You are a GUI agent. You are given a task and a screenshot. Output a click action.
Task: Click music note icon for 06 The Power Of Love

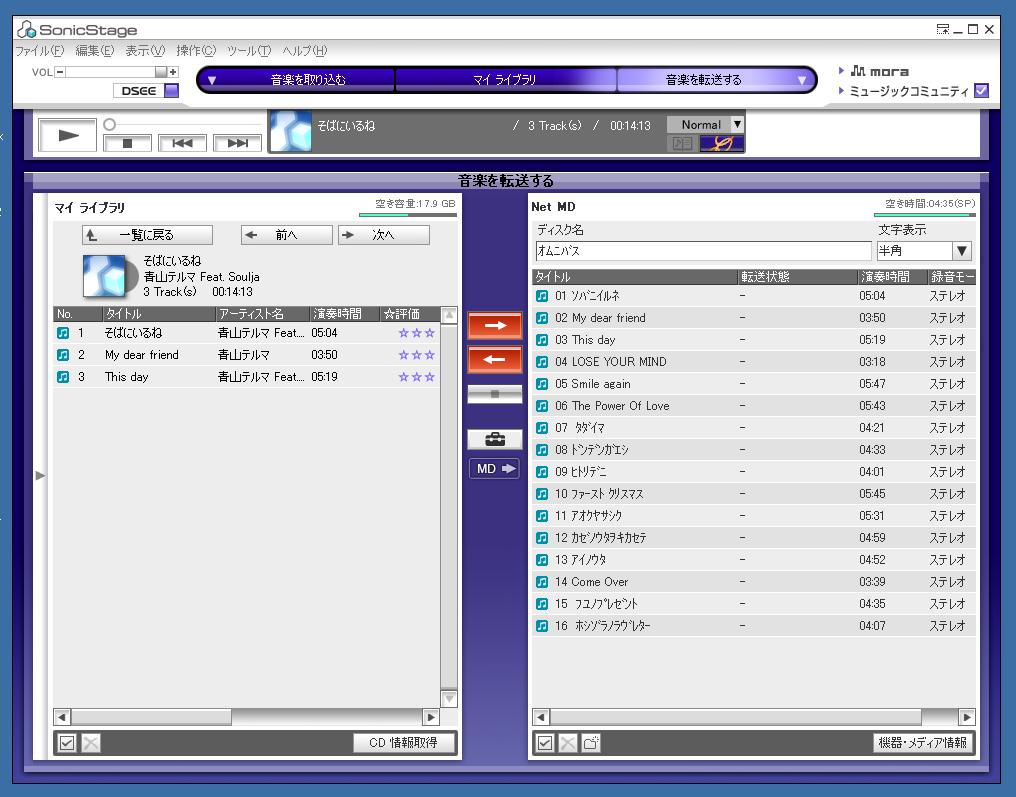[542, 406]
